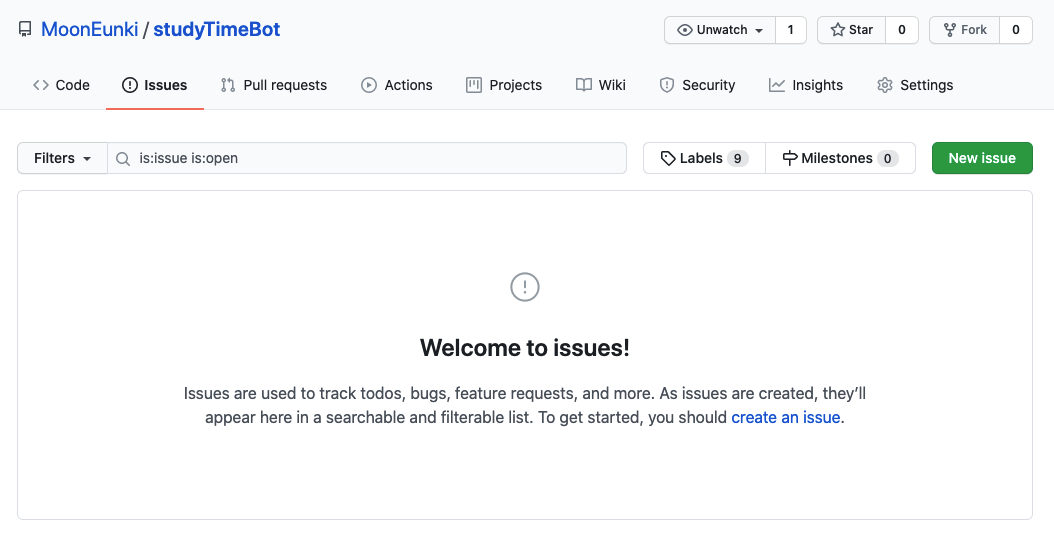Click the circled exclamation icon above Welcome
The image size is (1054, 557).
click(x=524, y=287)
